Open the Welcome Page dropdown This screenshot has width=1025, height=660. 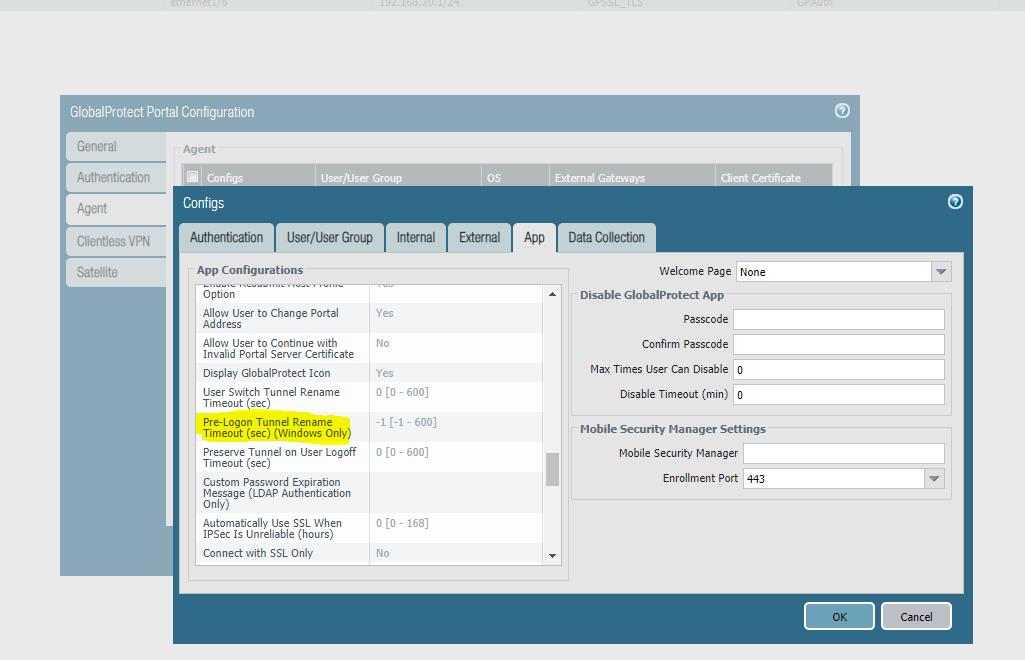tap(941, 272)
